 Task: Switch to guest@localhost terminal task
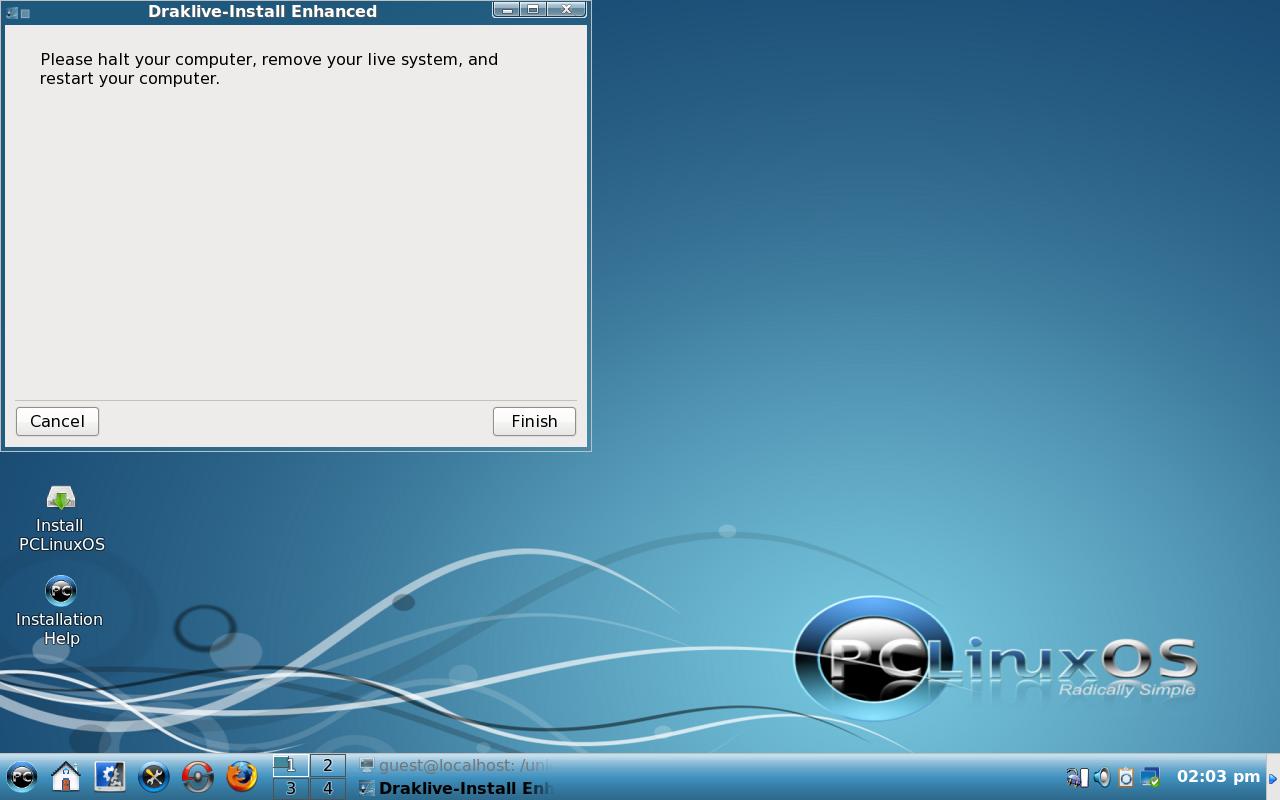[455, 765]
